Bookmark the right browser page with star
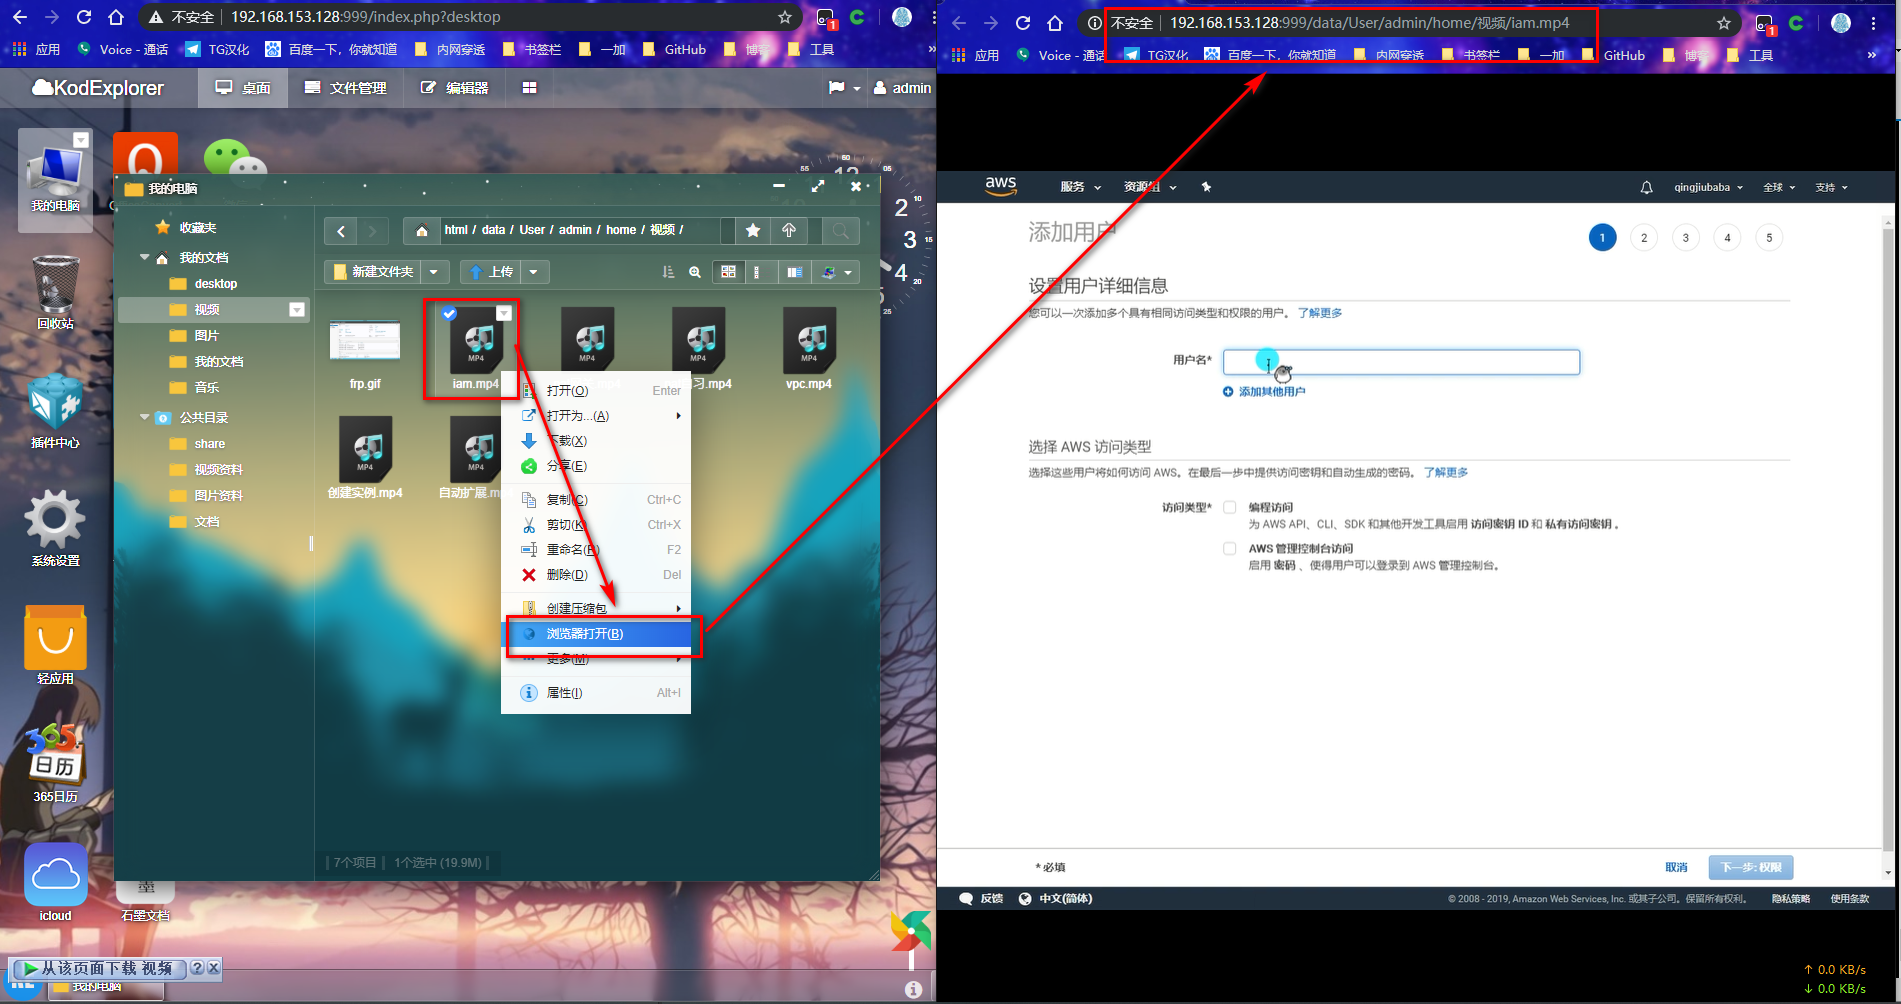The height and width of the screenshot is (1004, 1901). pos(1724,23)
